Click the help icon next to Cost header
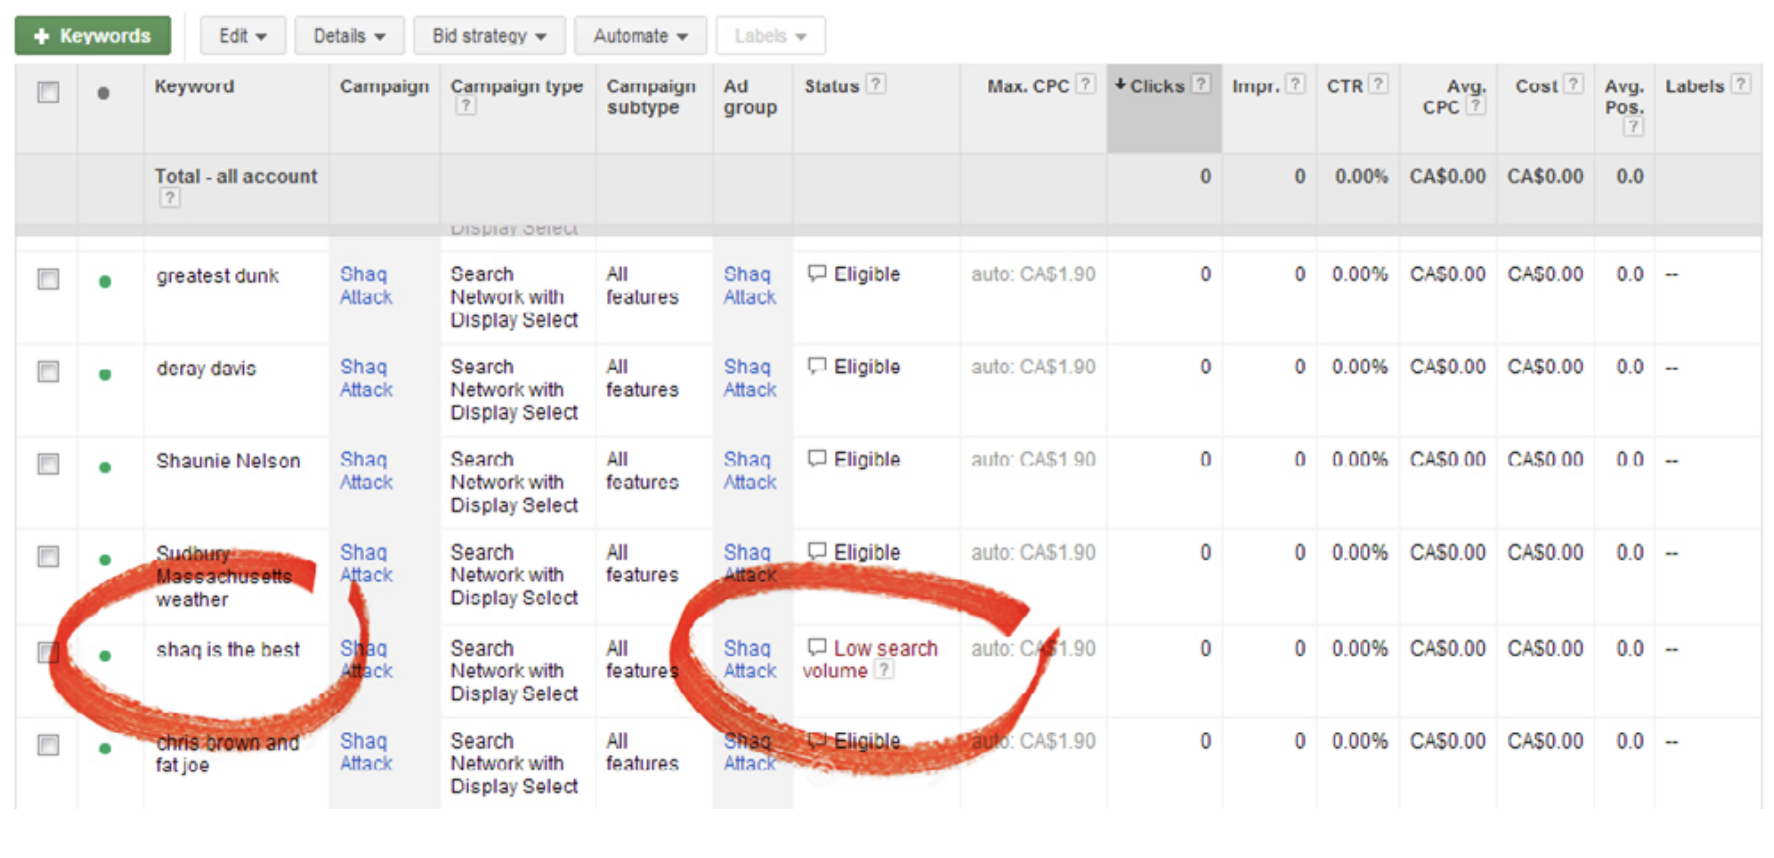 click(x=1573, y=85)
